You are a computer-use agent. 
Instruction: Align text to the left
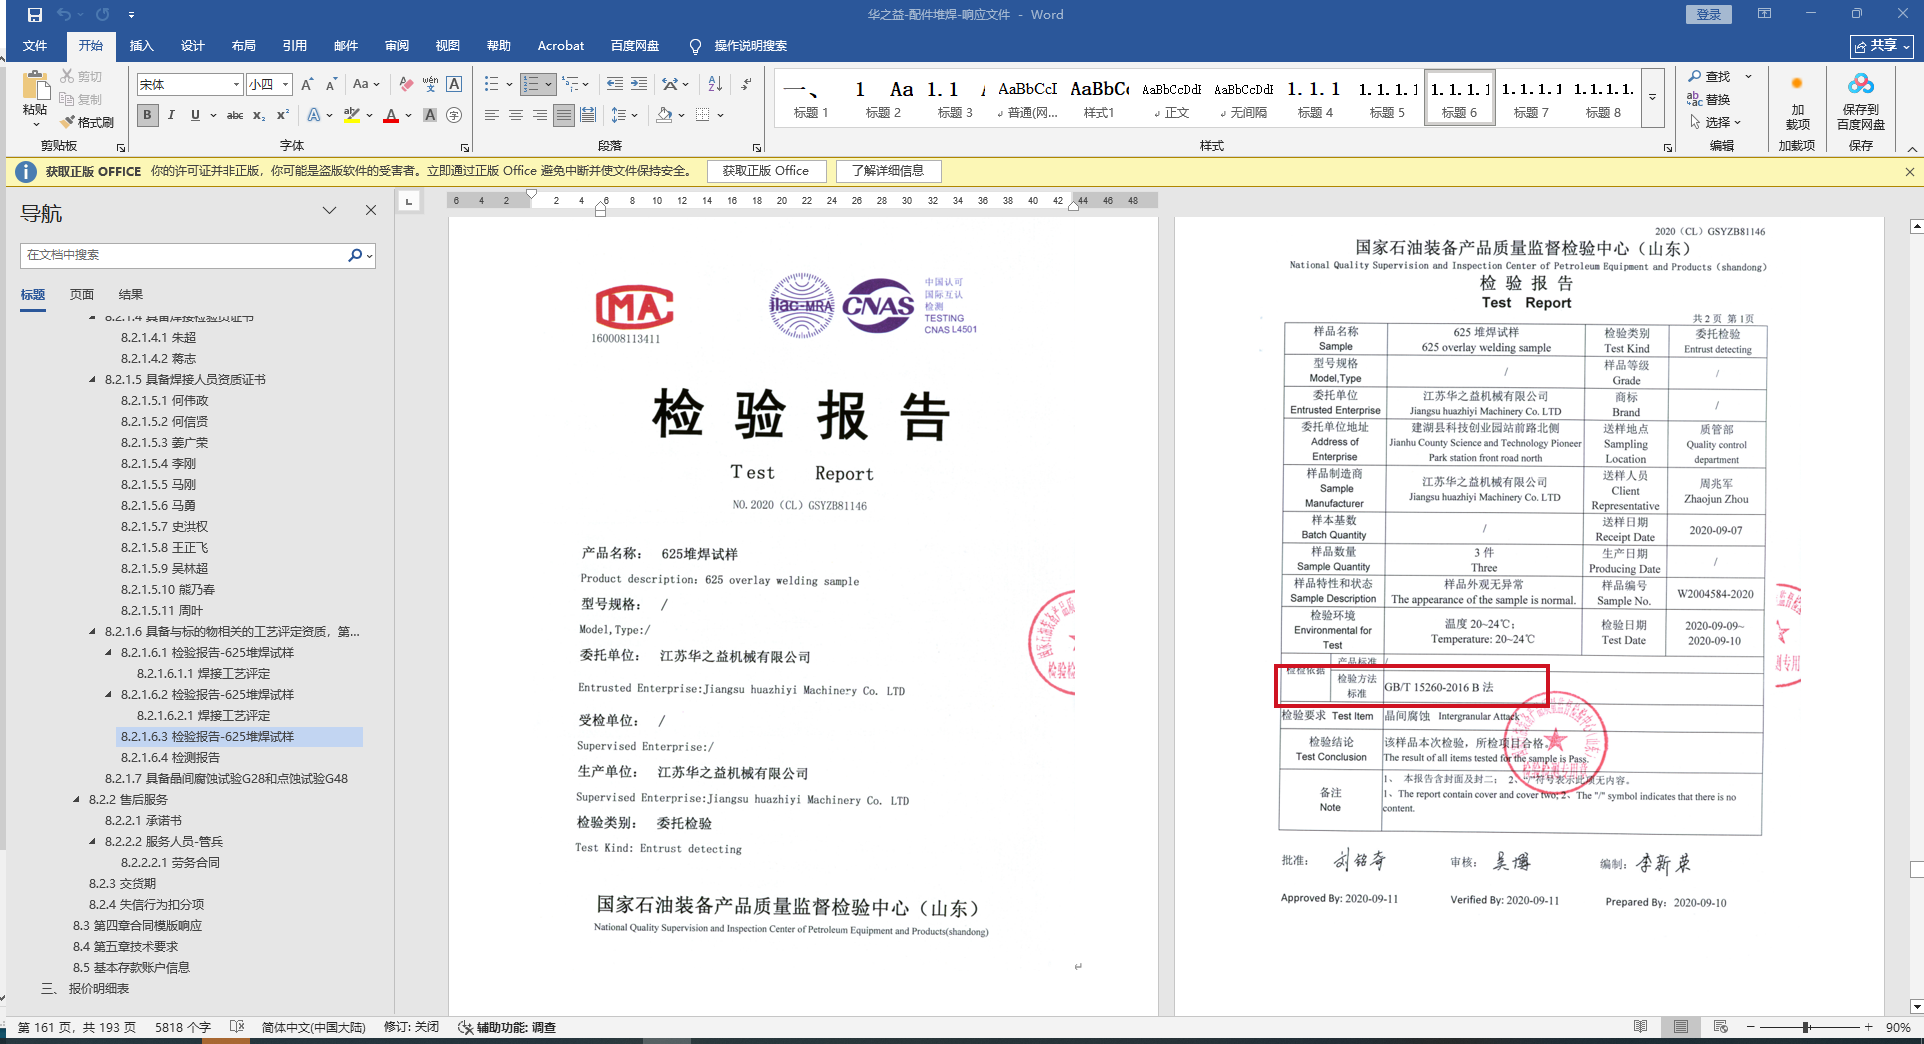[x=492, y=116]
